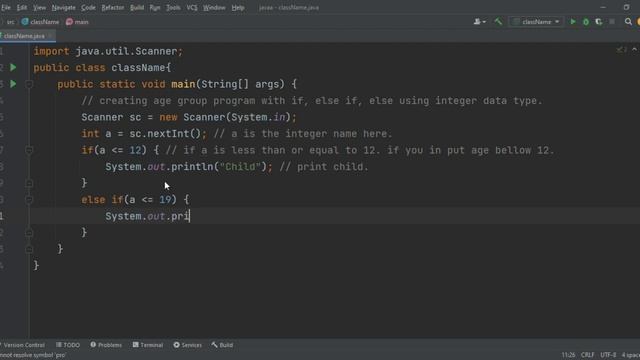Click the error message in bottom status bar
The width and height of the screenshot is (640, 360).
coord(33,355)
